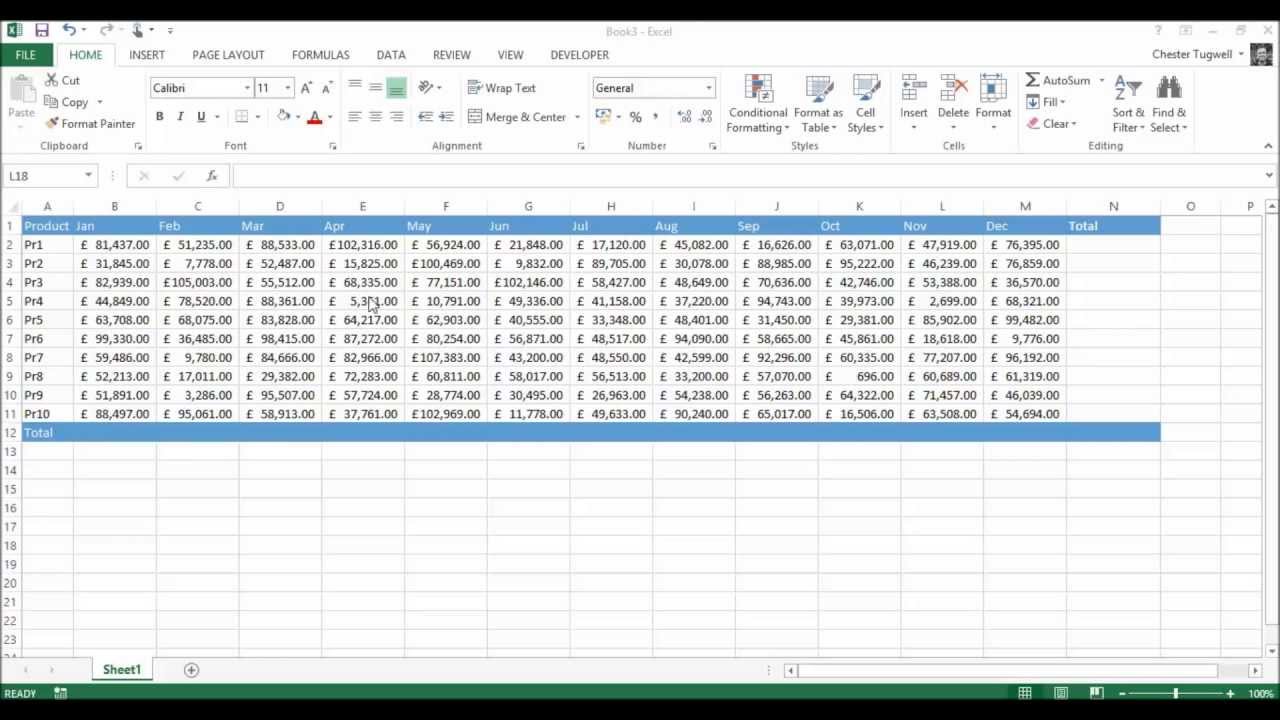Click the percent style icon
Screen dimensions: 1280x720
[635, 117]
